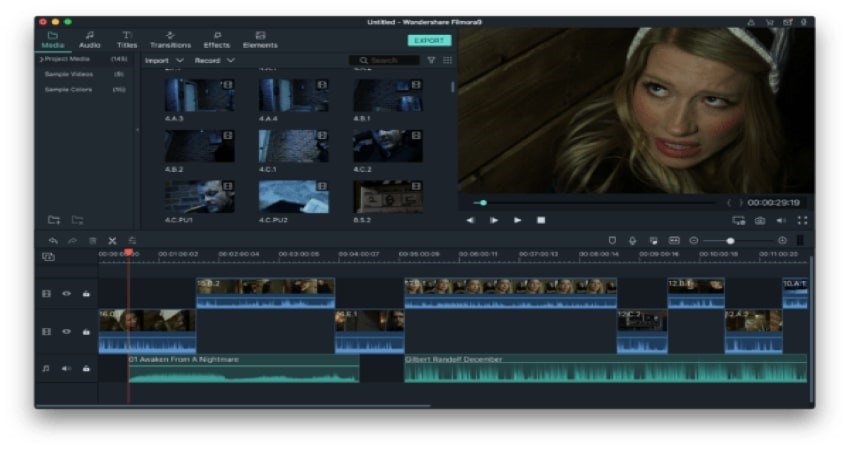Lock the audio track

click(86, 369)
